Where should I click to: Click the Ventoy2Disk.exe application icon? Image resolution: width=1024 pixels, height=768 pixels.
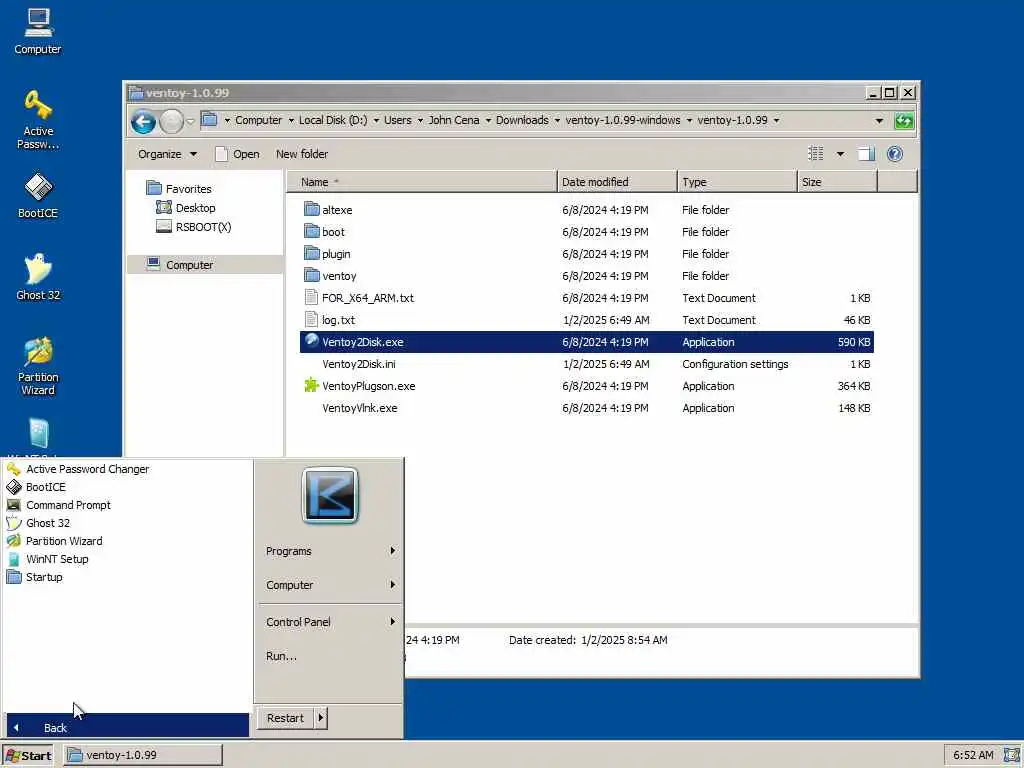(x=312, y=341)
